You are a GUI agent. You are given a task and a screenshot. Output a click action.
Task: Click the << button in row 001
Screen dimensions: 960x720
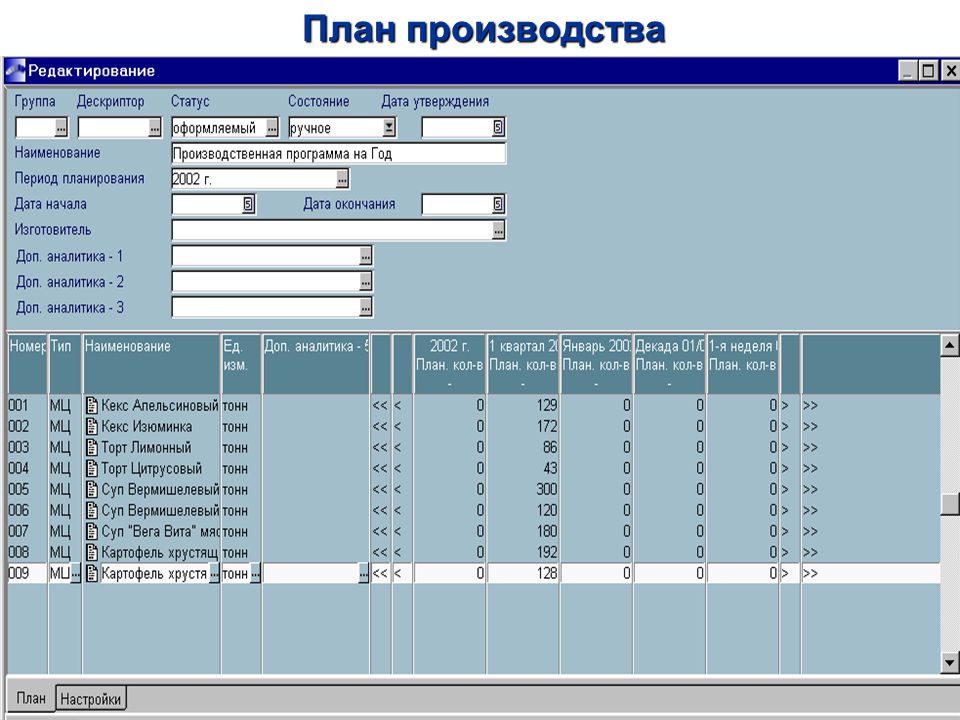380,405
